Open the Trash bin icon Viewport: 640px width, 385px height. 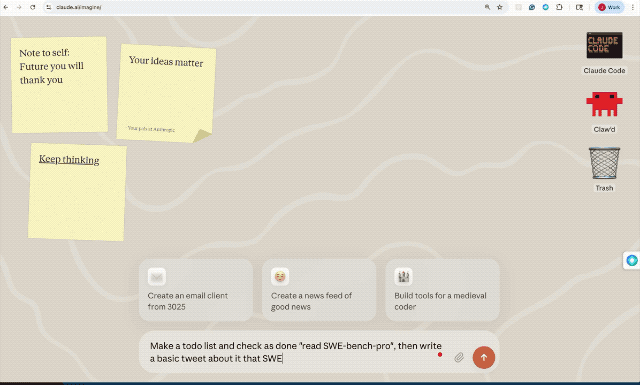[604, 163]
